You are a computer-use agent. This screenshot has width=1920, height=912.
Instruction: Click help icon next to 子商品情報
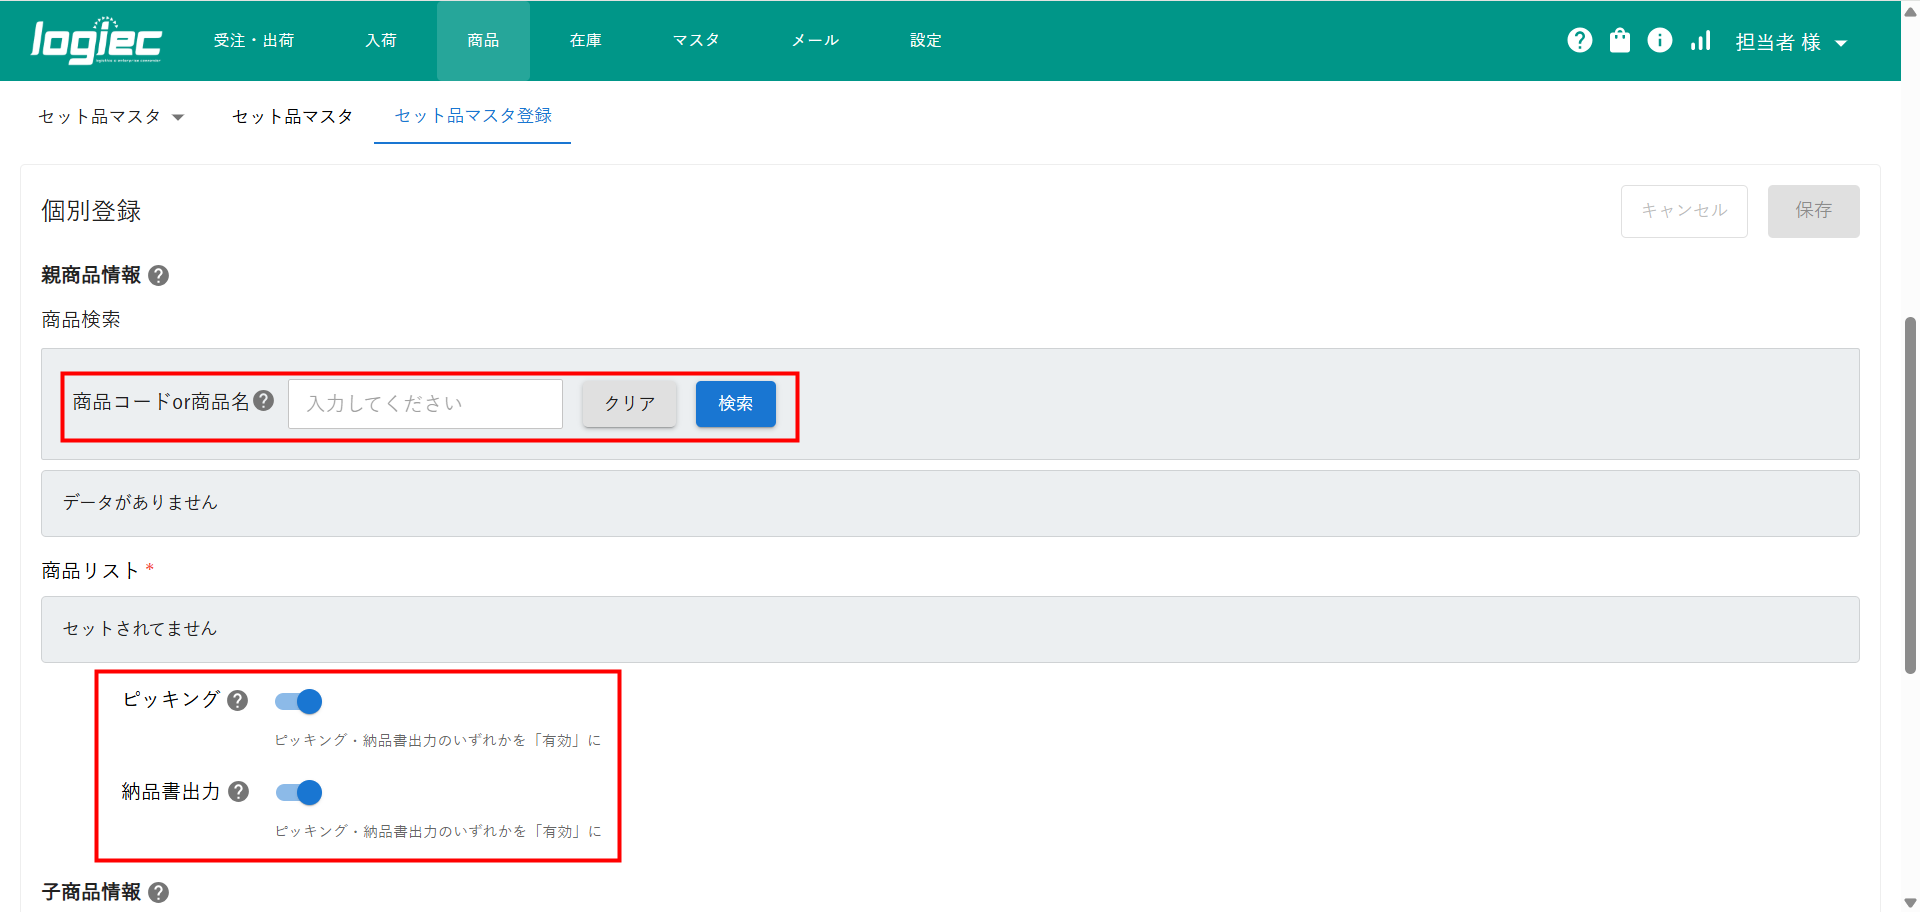pos(158,892)
